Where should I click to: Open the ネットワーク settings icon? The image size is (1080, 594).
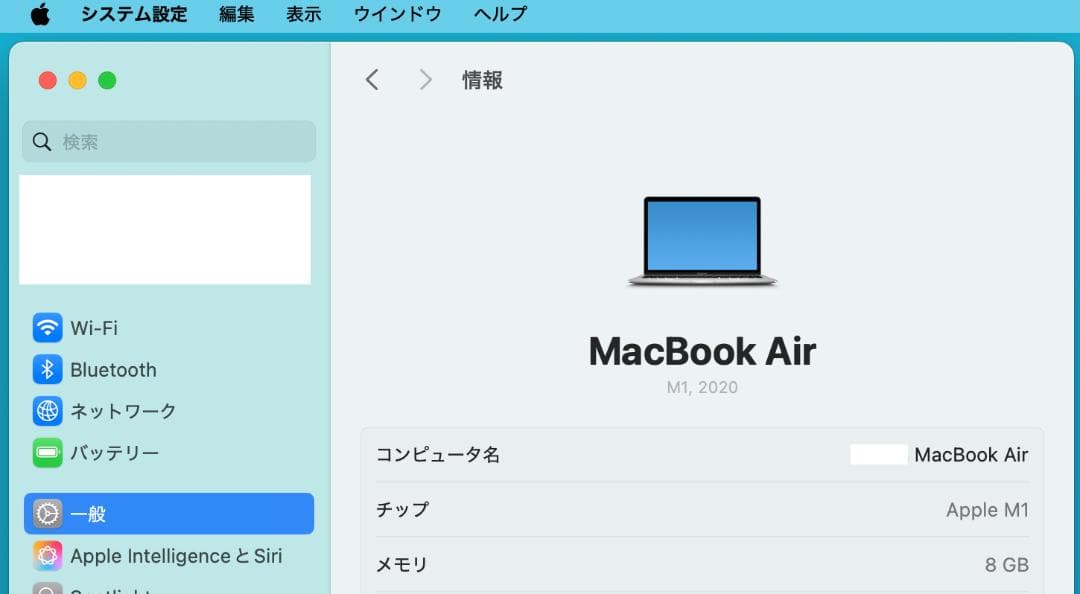(x=47, y=411)
